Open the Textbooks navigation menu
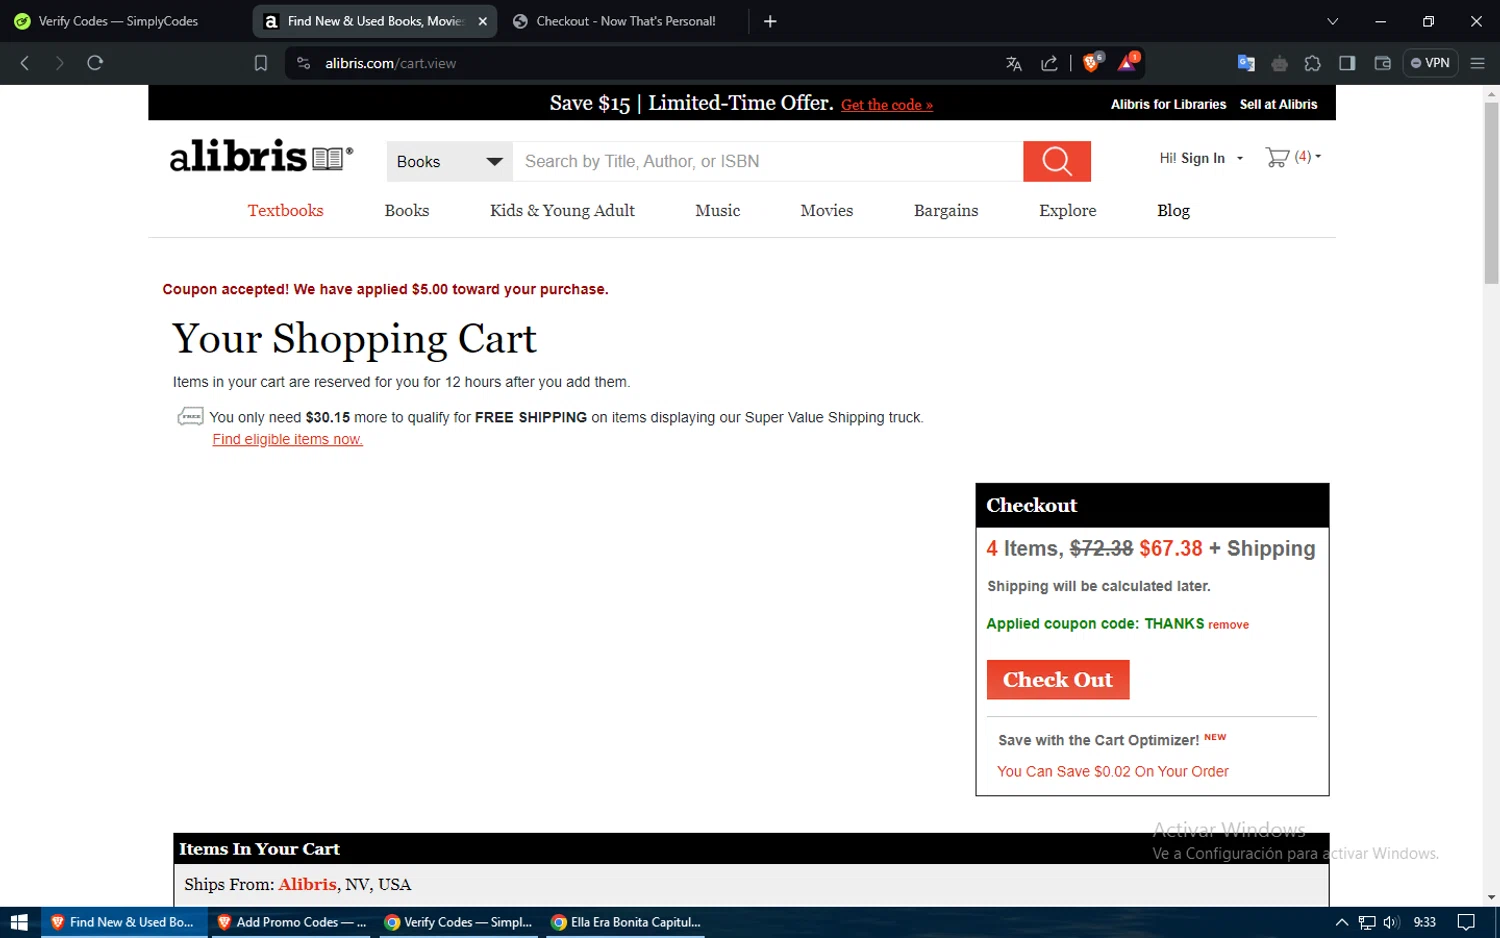1500x938 pixels. (x=286, y=210)
